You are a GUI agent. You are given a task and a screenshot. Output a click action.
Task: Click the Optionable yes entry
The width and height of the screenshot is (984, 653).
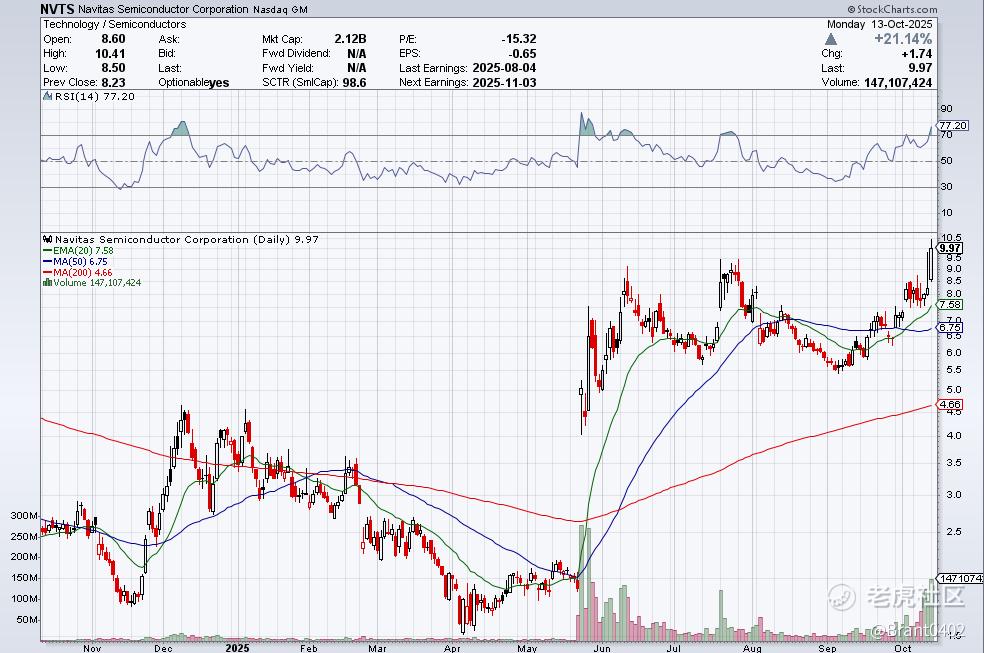pos(194,83)
